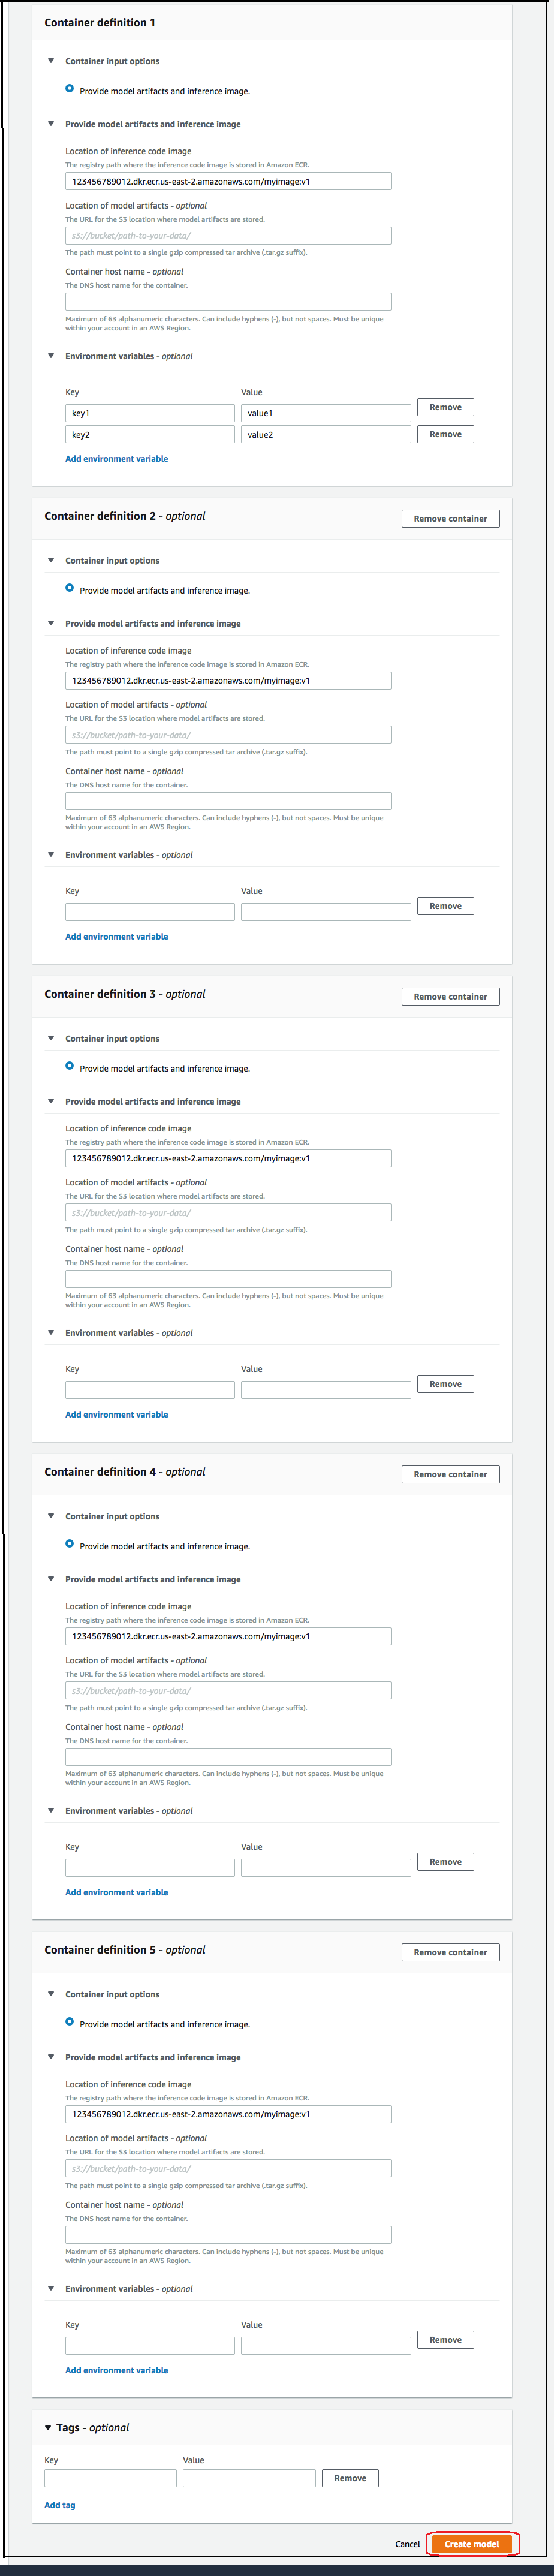Select Provide model artifacts radio in Container definition 1
Viewport: 554px width, 2576px height.
pos(69,88)
